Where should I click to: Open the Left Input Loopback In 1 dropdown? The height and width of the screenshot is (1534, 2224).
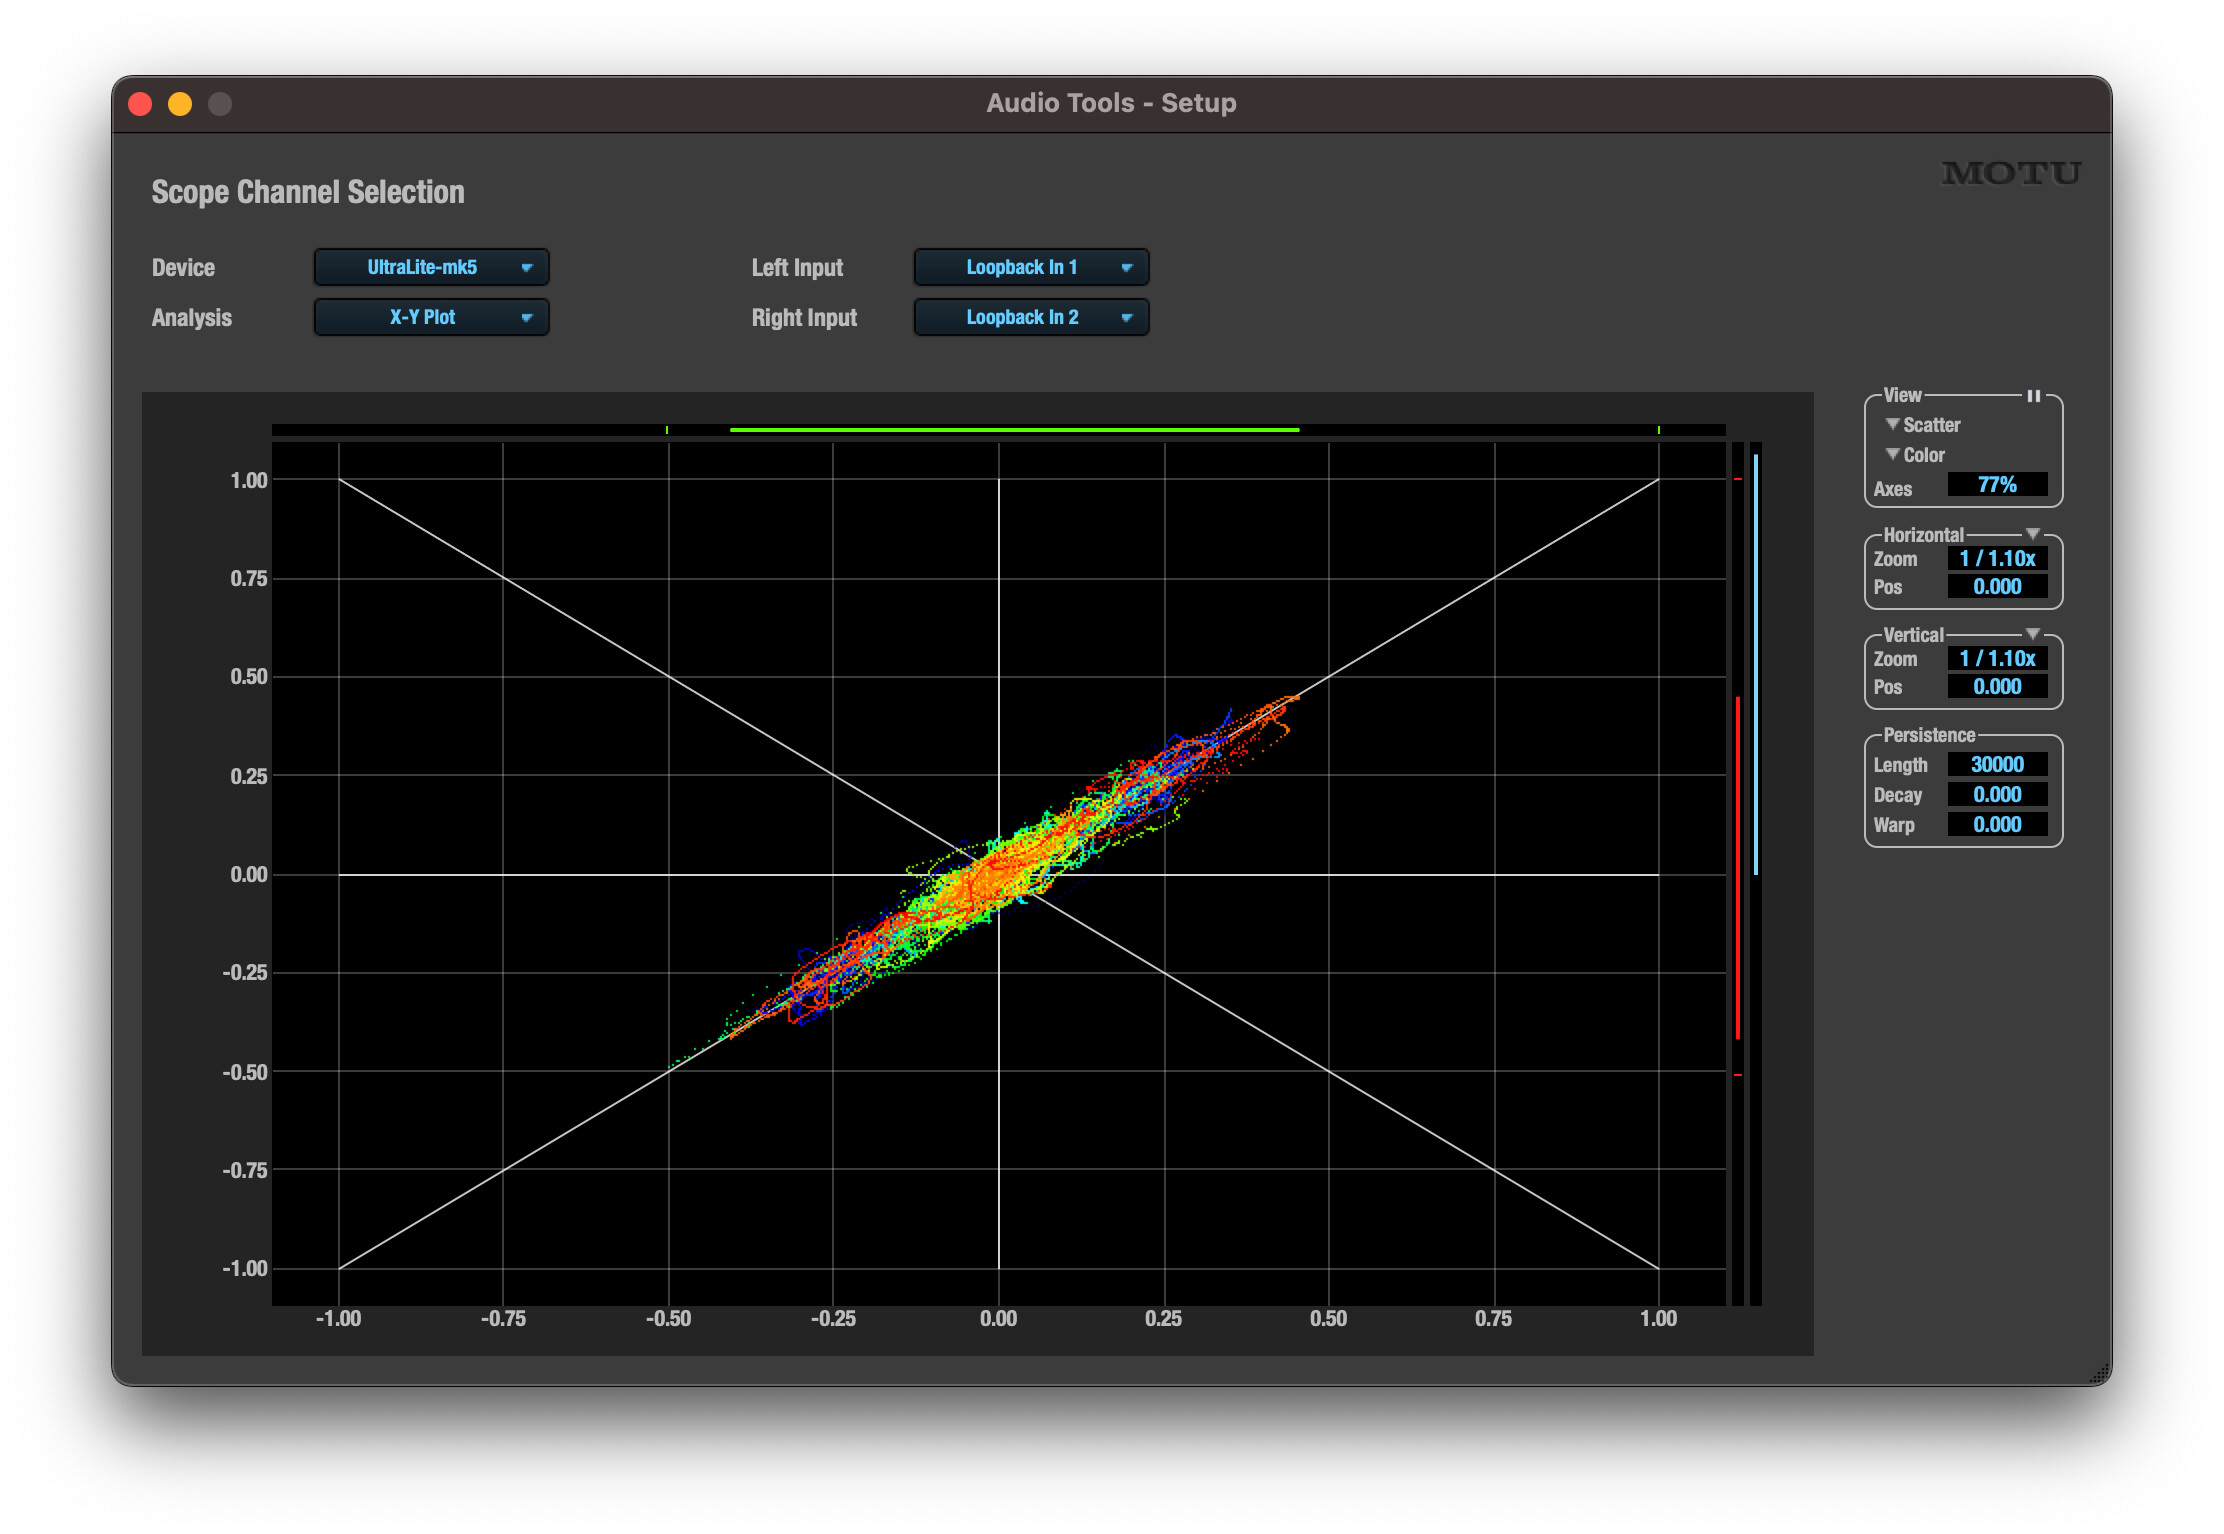[1031, 267]
